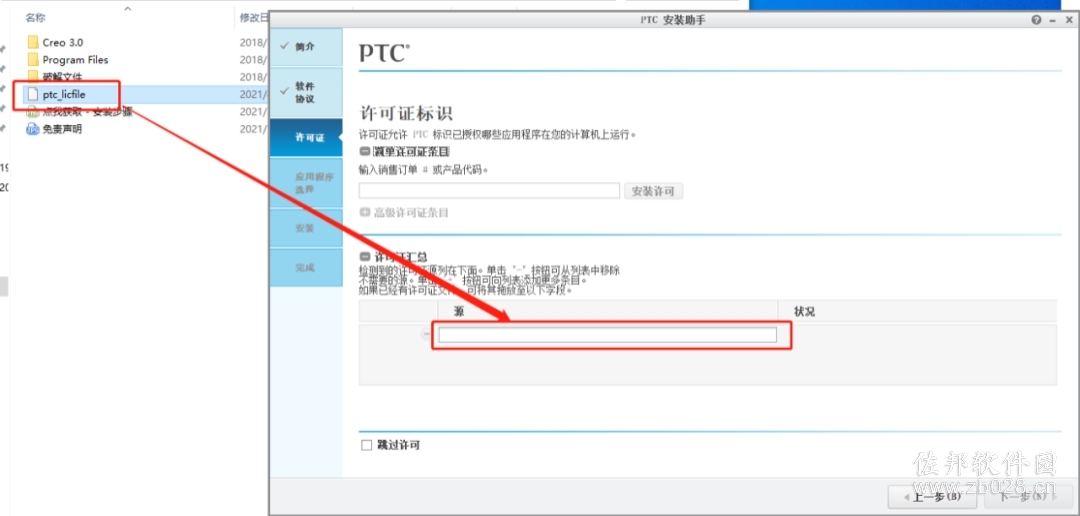Viewport: 1080px width, 516px height.
Task: Click the minus button beside the source field
Action: click(x=426, y=334)
